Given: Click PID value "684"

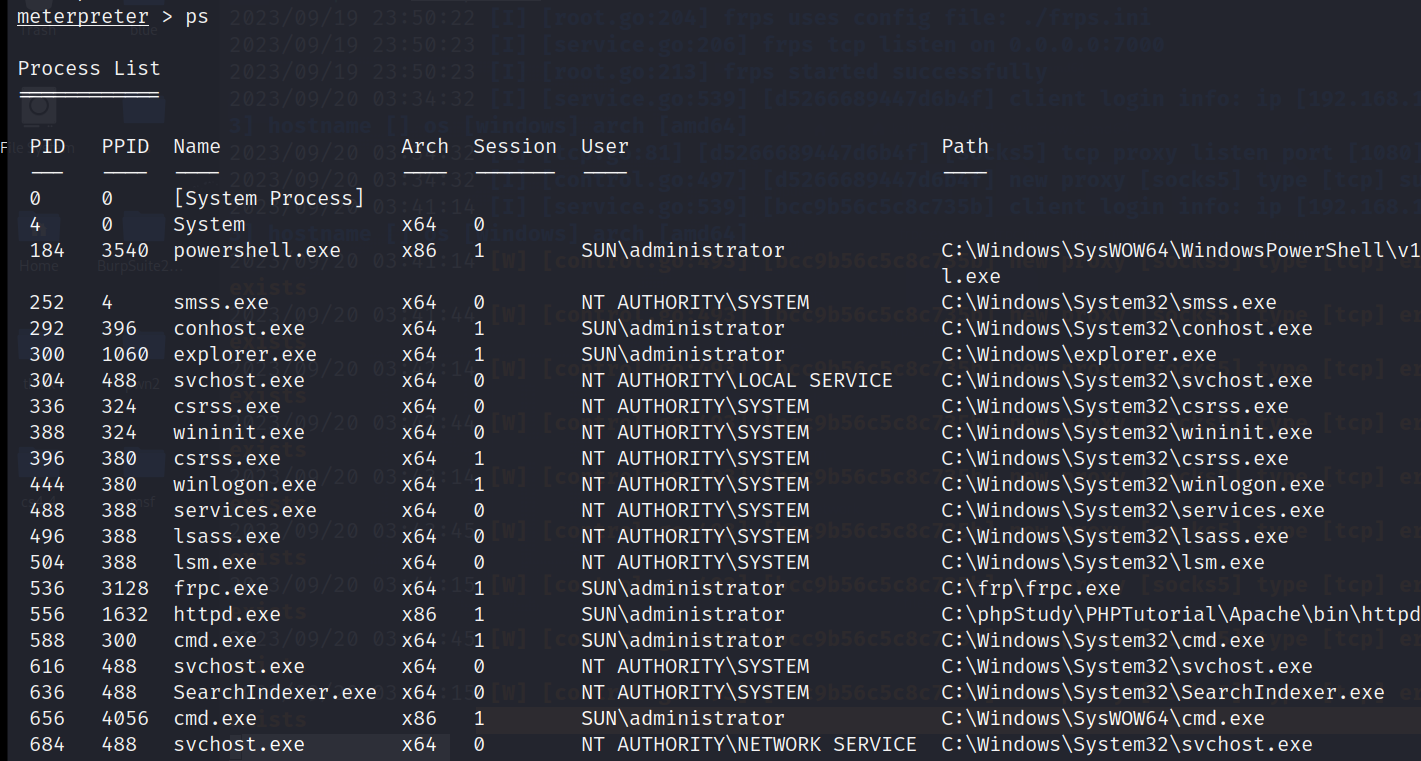Looking at the screenshot, I should point(47,744).
